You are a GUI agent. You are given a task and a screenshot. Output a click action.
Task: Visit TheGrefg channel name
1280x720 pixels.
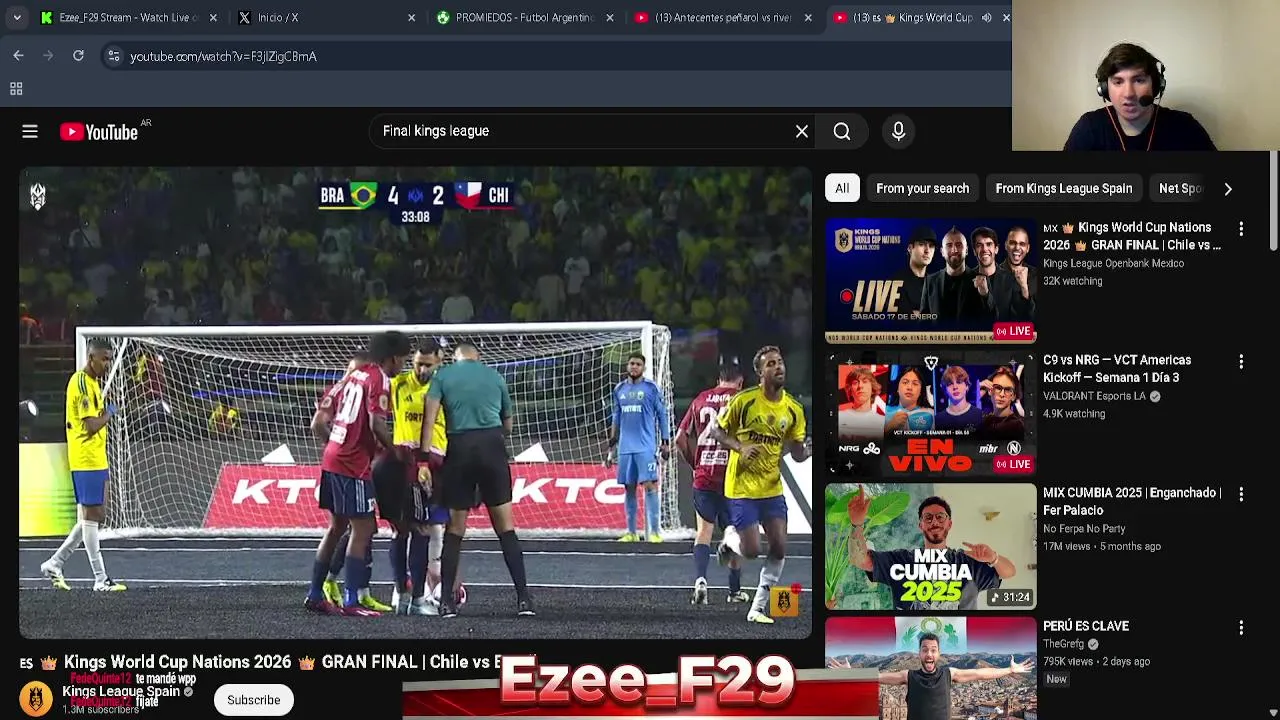click(1063, 644)
